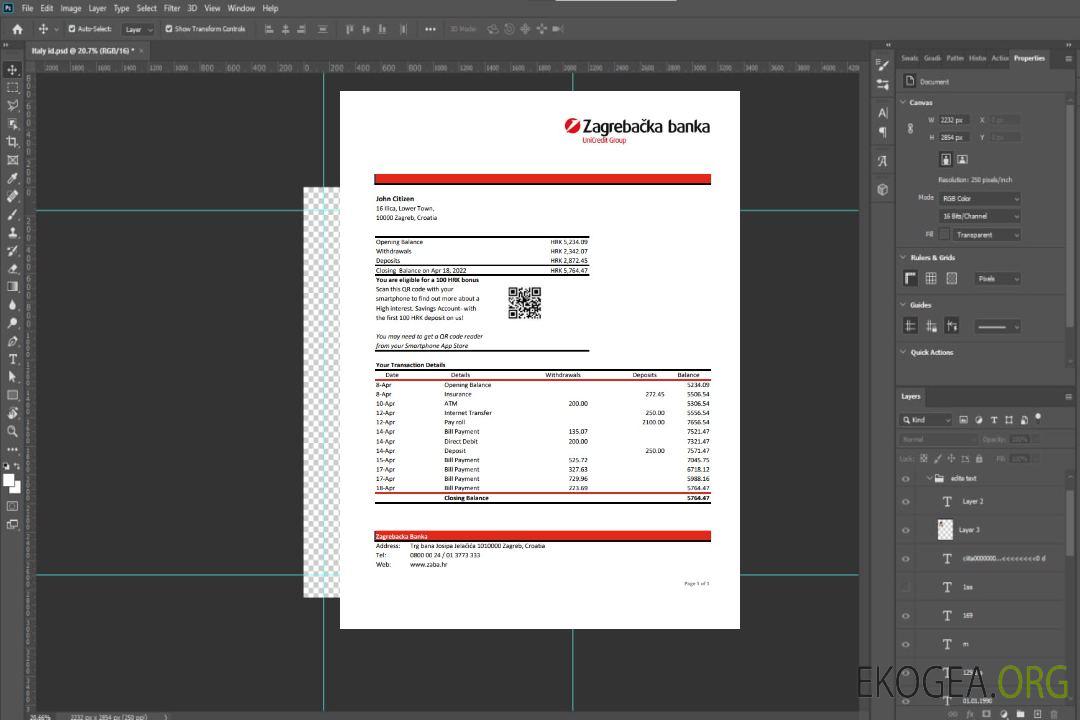This screenshot has height=720, width=1080.
Task: Select the Rectangular Marquee tool
Action: (x=12, y=88)
